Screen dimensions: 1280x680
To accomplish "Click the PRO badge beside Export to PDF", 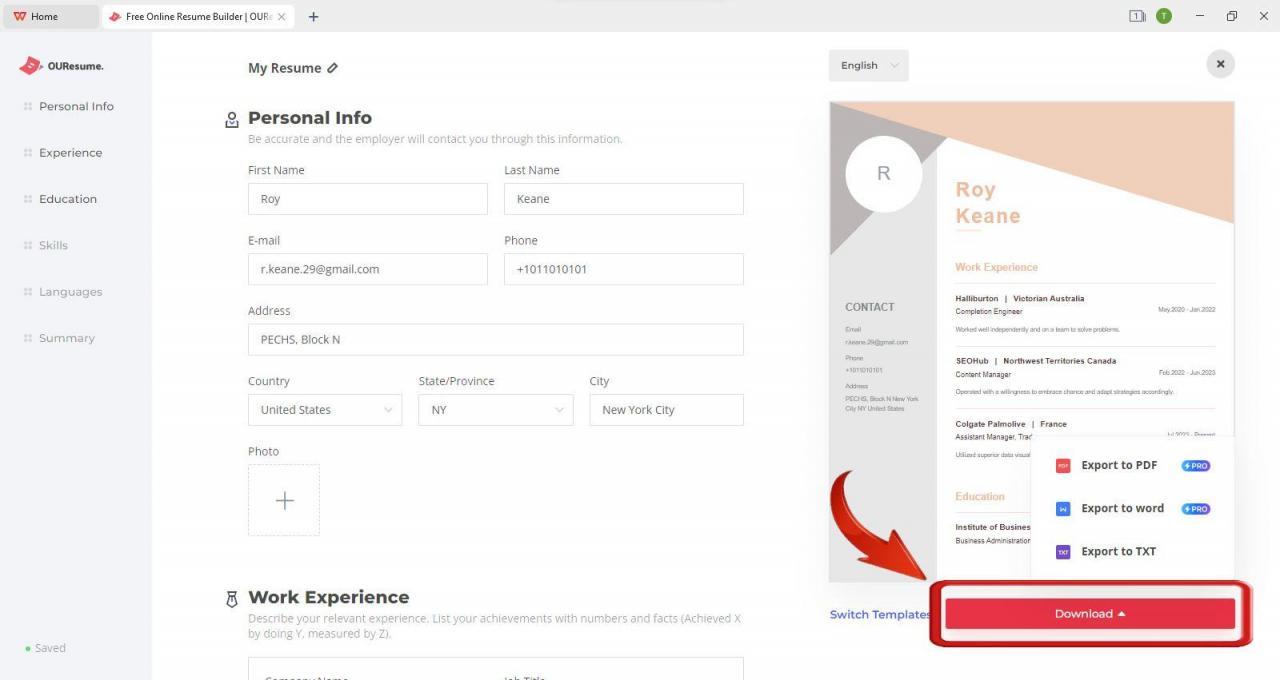I will tap(1196, 465).
